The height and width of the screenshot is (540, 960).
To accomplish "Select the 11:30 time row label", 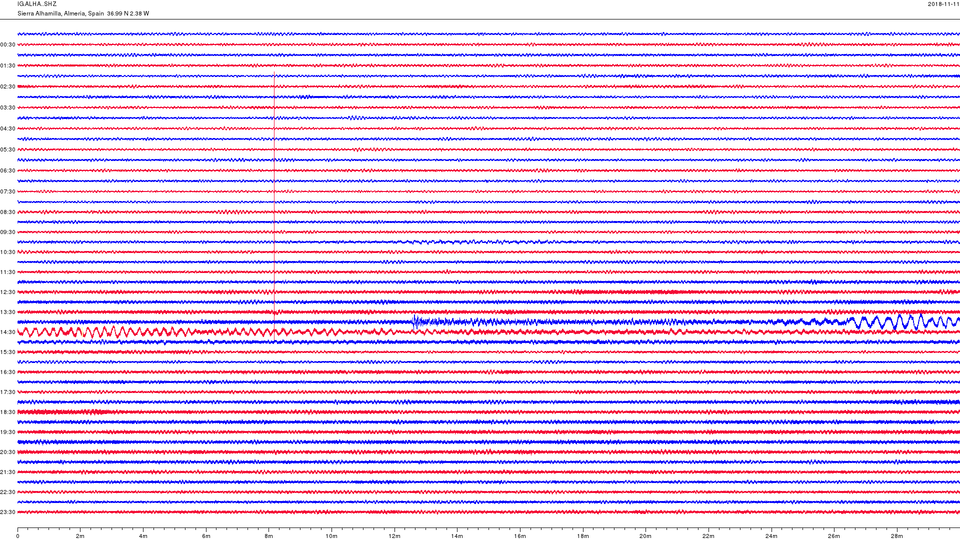I will coord(7,272).
